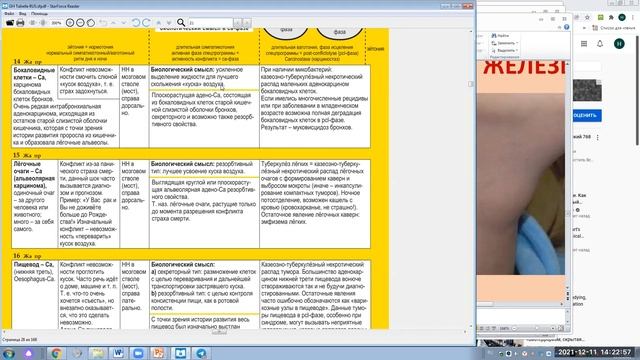The width and height of the screenshot is (640, 360).
Task: Click the magnifier search icon
Action: click(181, 22)
